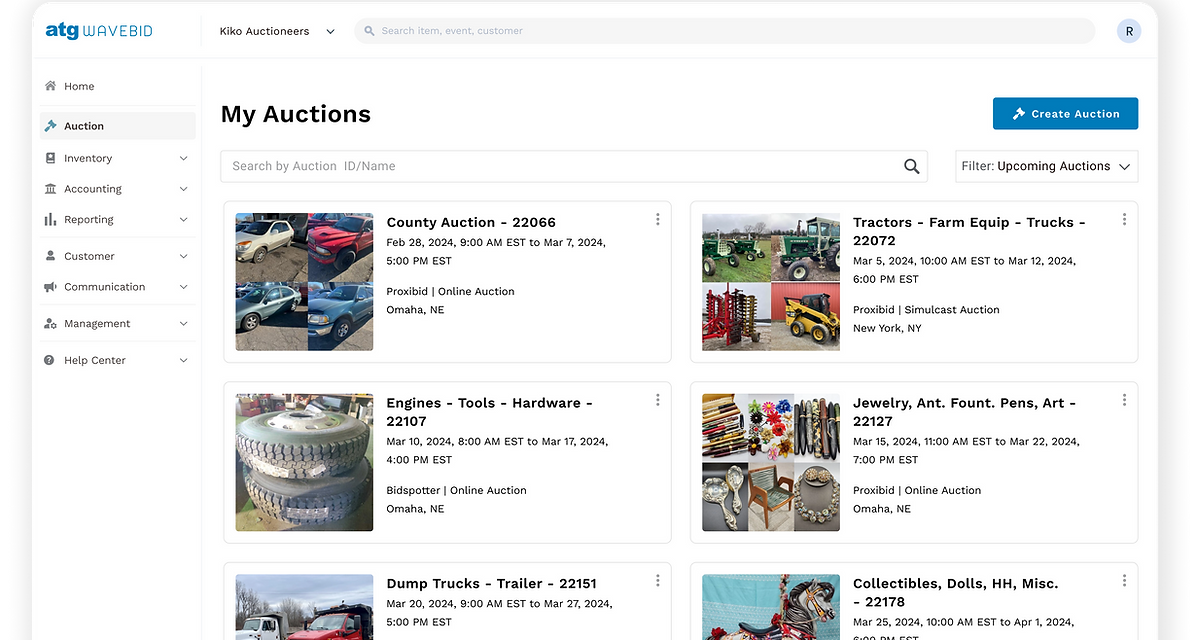Screen dimensions: 1197x640
Task: Open options menu for Collectibles, Dolls, HH auction
Action: pyautogui.click(x=1124, y=581)
